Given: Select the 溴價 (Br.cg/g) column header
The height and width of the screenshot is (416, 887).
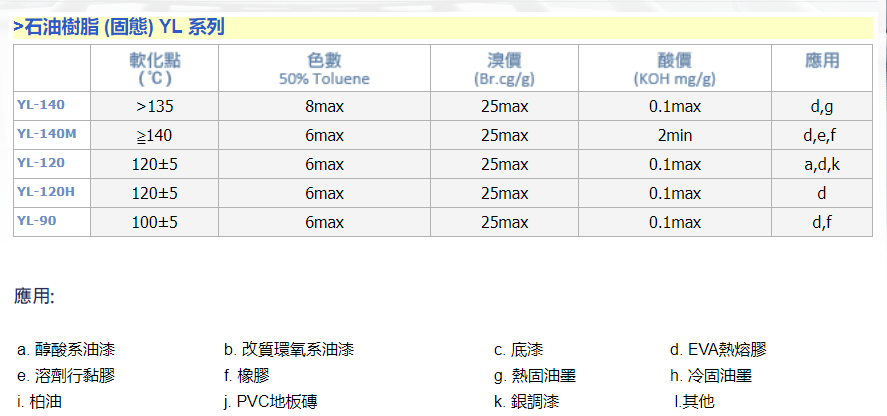Looking at the screenshot, I should [x=504, y=68].
